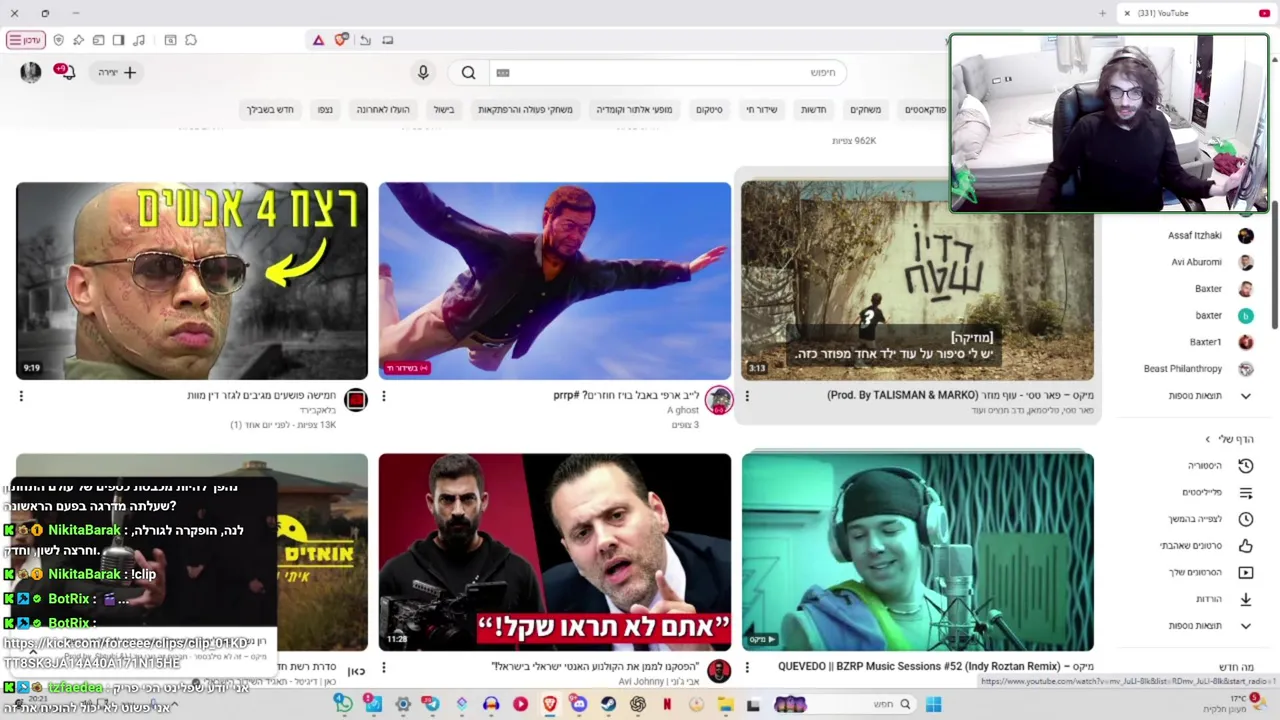This screenshot has height=720, width=1280.
Task: Open the QUEVEDO BZRP mix thumbnail
Action: pyautogui.click(x=917, y=552)
